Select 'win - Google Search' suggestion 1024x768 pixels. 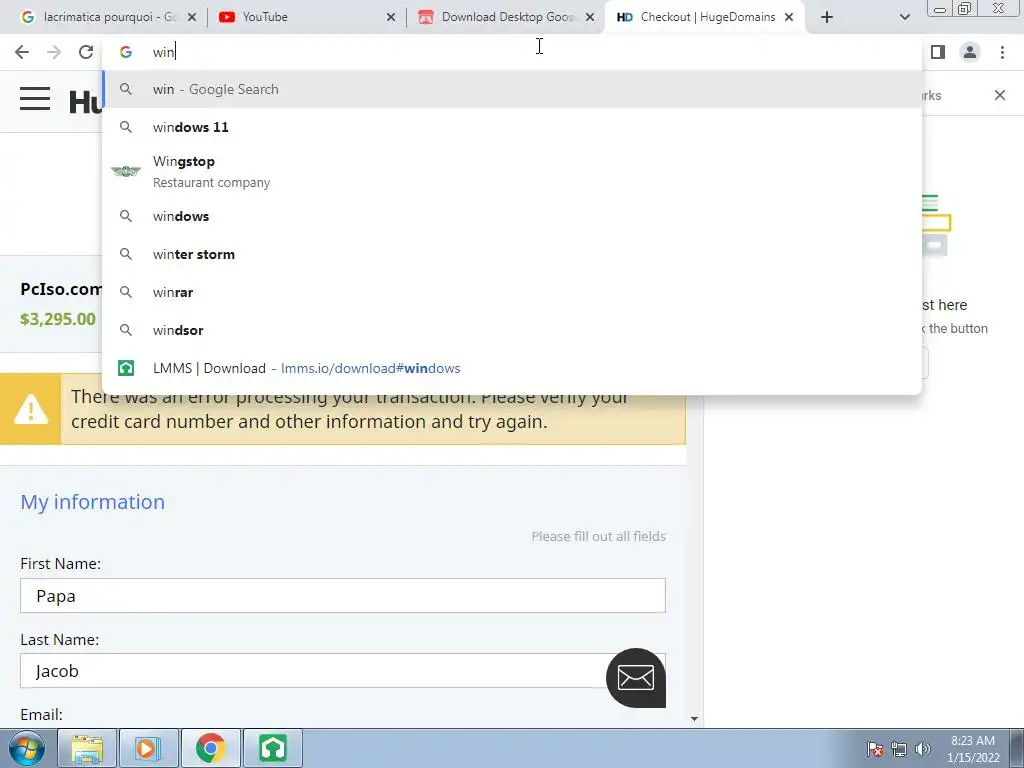[x=512, y=89]
